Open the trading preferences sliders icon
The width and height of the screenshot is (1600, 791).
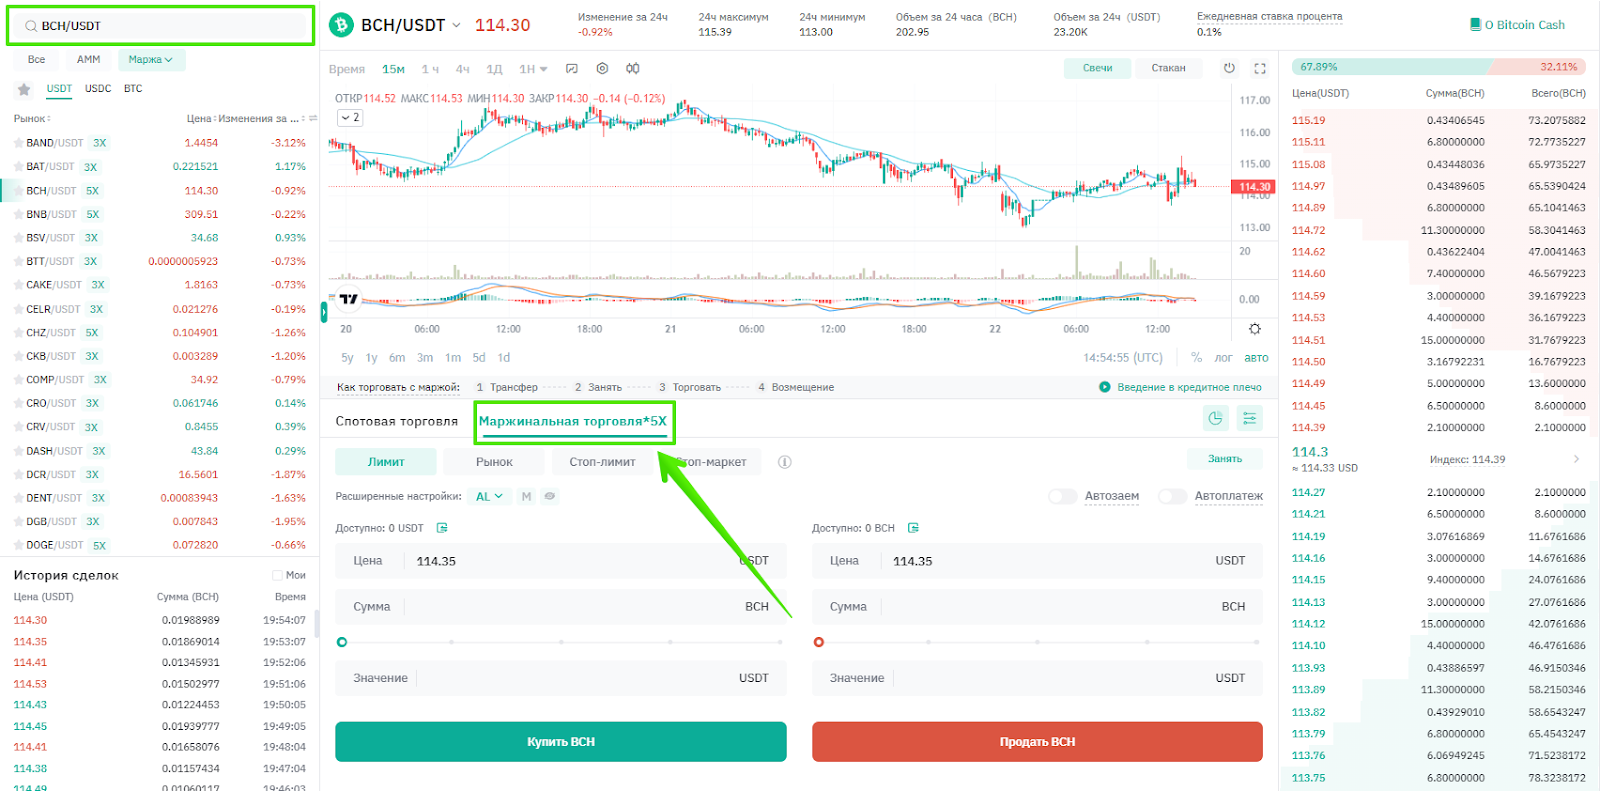pos(1250,419)
